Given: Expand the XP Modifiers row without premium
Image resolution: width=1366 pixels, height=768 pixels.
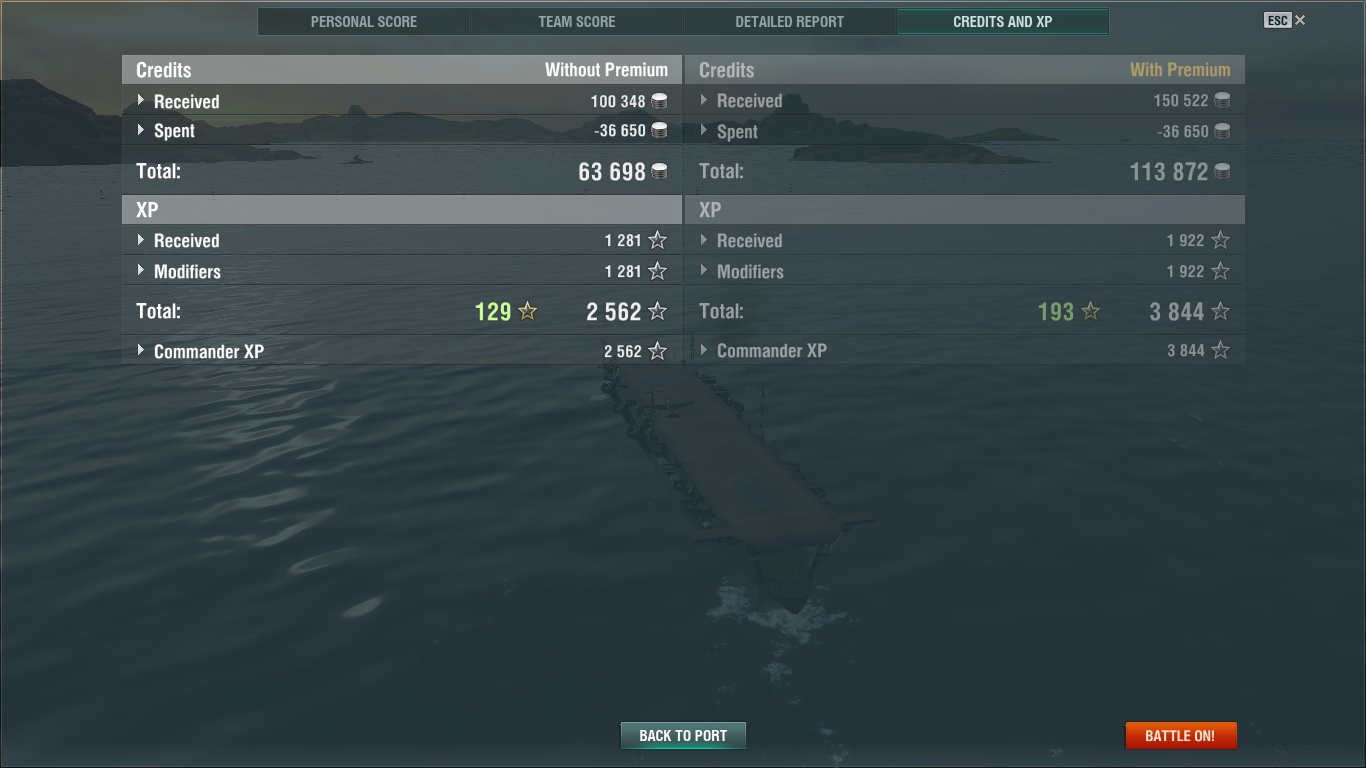Looking at the screenshot, I should click(x=401, y=271).
